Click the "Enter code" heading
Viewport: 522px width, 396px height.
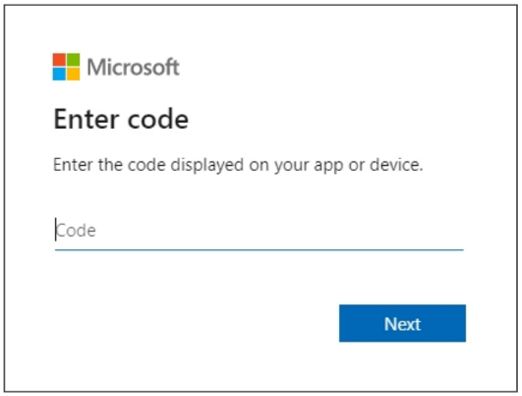point(121,119)
